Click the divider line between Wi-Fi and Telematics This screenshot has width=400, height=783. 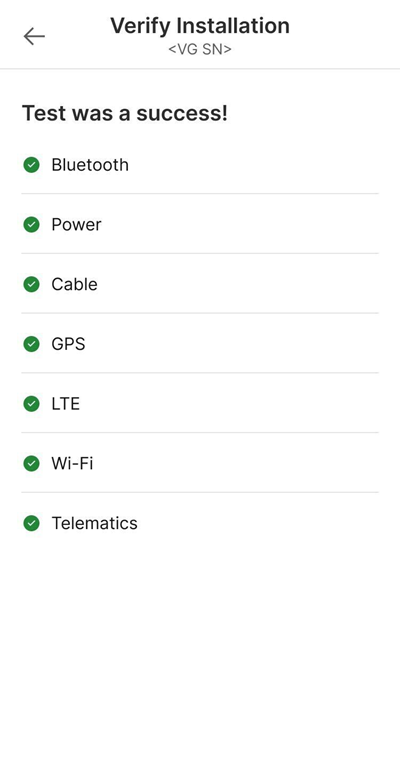[x=200, y=492]
